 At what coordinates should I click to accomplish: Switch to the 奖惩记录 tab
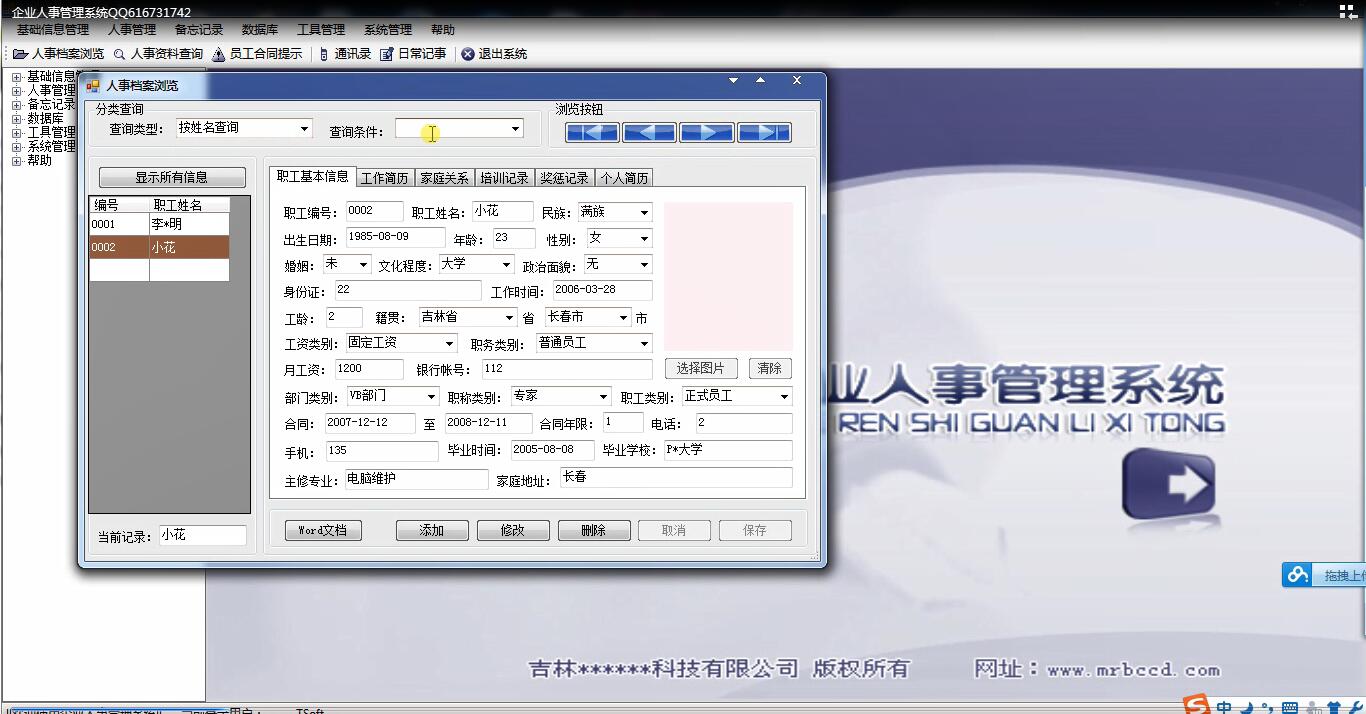[564, 179]
